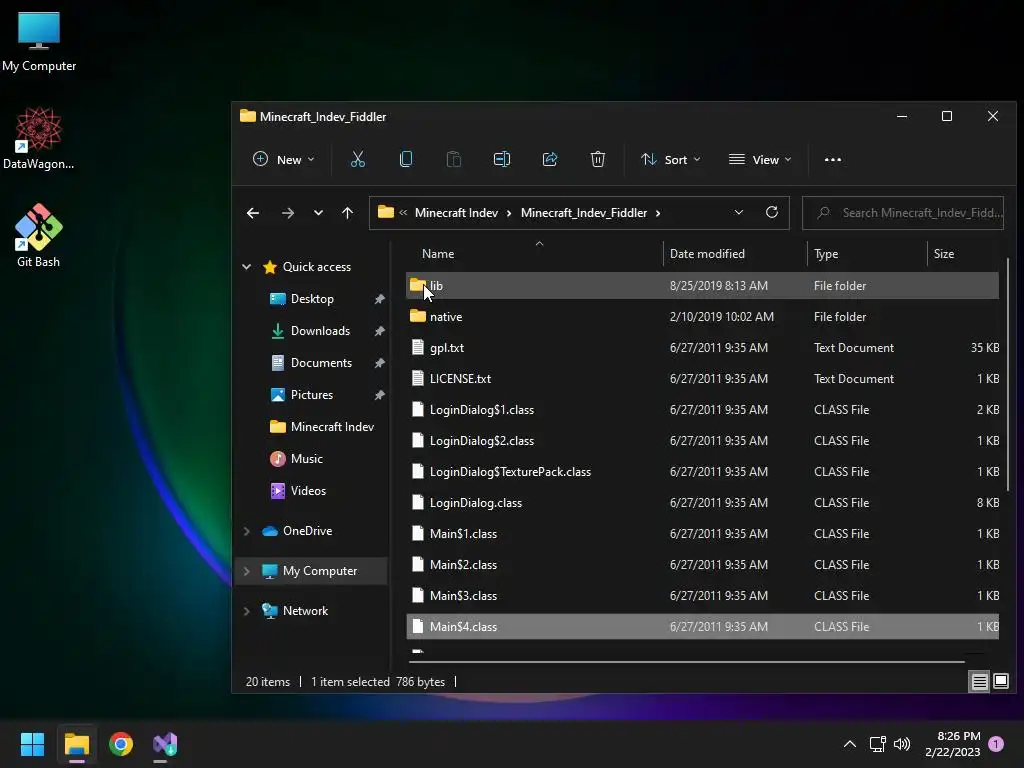The height and width of the screenshot is (768, 1024).
Task: Click the Copy icon in toolbar
Action: click(x=406, y=159)
